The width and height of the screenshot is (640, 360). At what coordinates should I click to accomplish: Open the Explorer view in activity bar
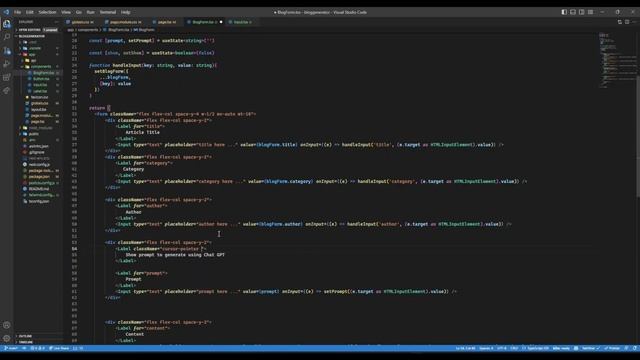pyautogui.click(x=7, y=24)
